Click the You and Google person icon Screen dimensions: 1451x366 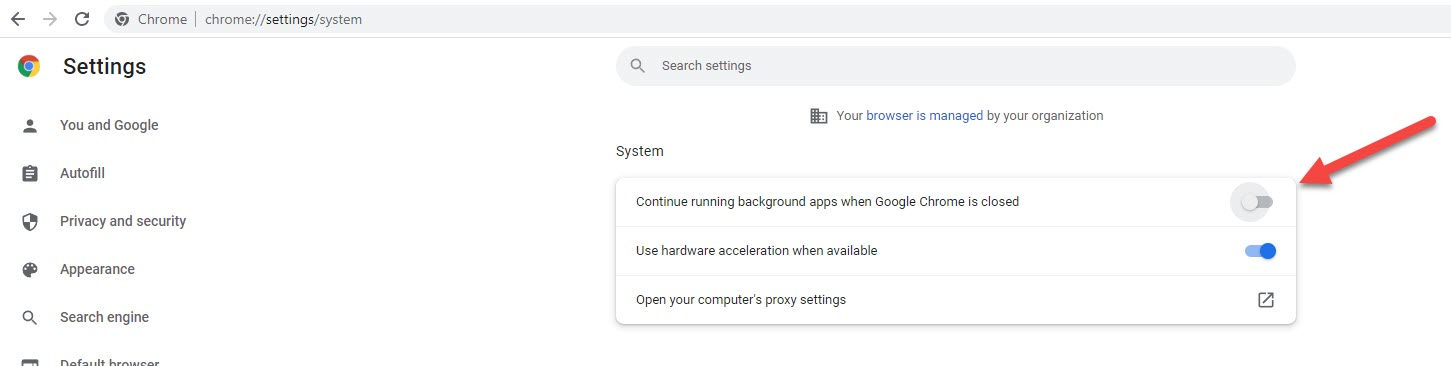[30, 125]
